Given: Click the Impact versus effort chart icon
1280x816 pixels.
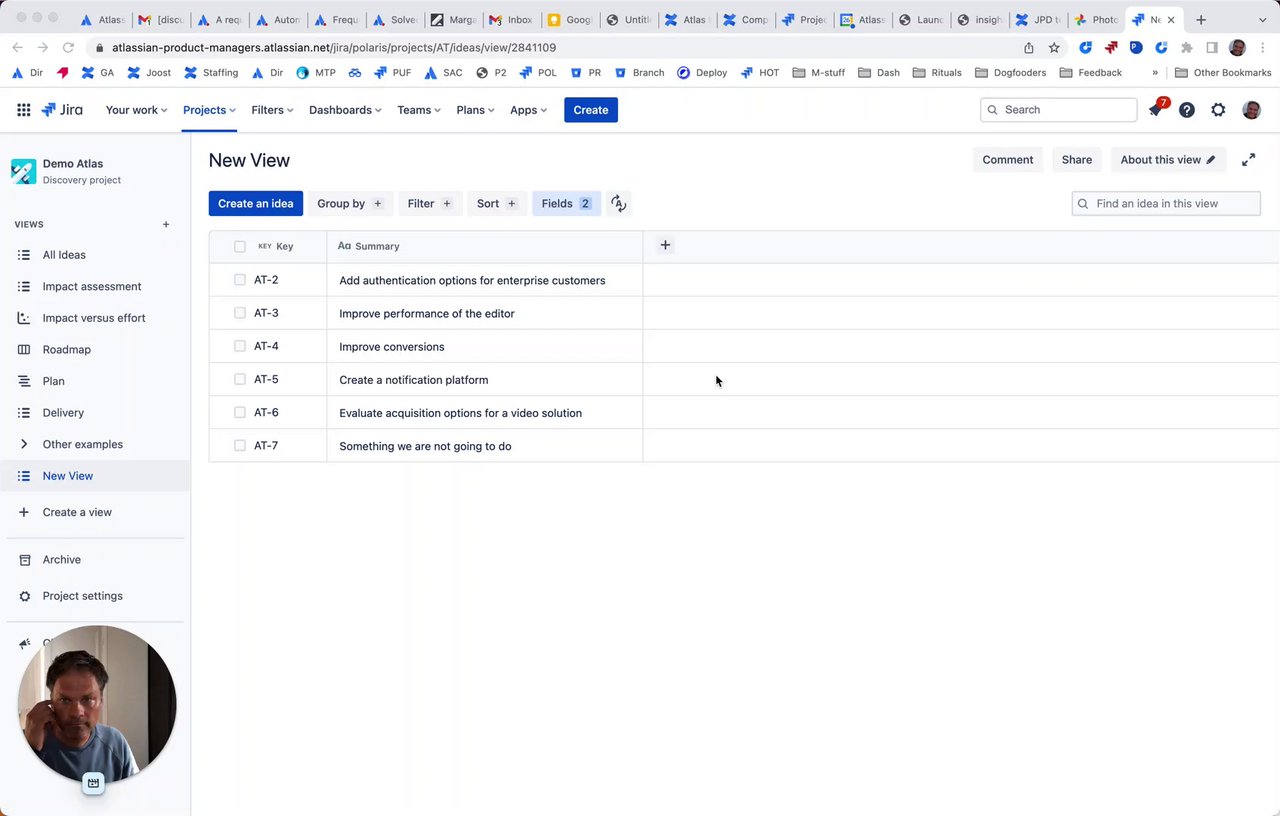Looking at the screenshot, I should tap(24, 318).
